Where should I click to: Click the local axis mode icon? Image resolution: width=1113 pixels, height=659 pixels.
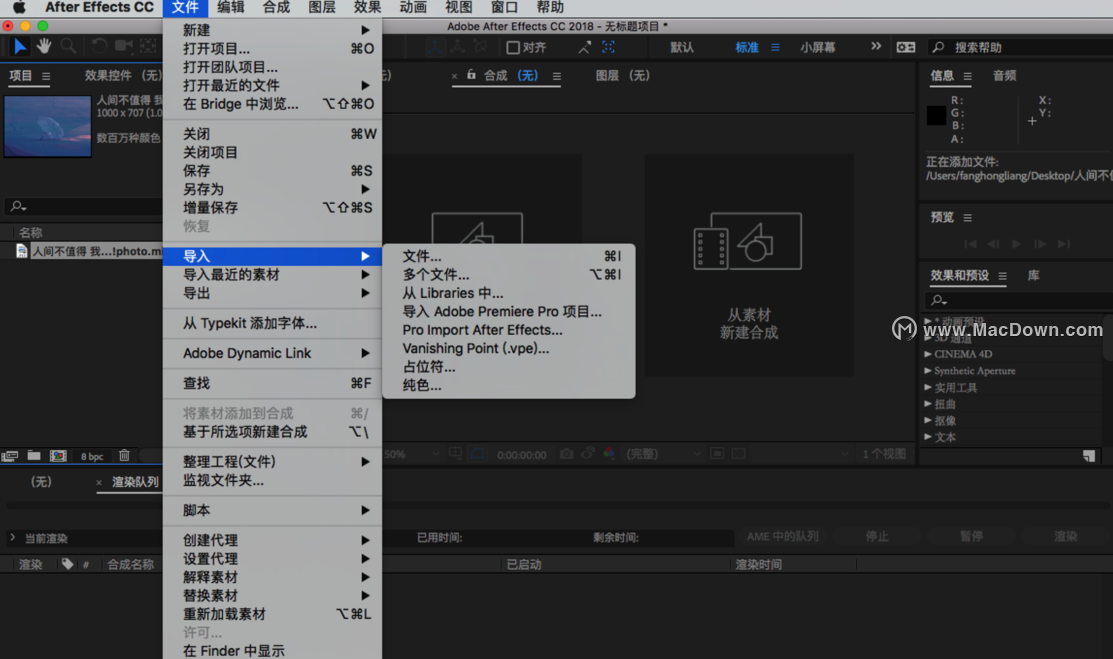[434, 48]
